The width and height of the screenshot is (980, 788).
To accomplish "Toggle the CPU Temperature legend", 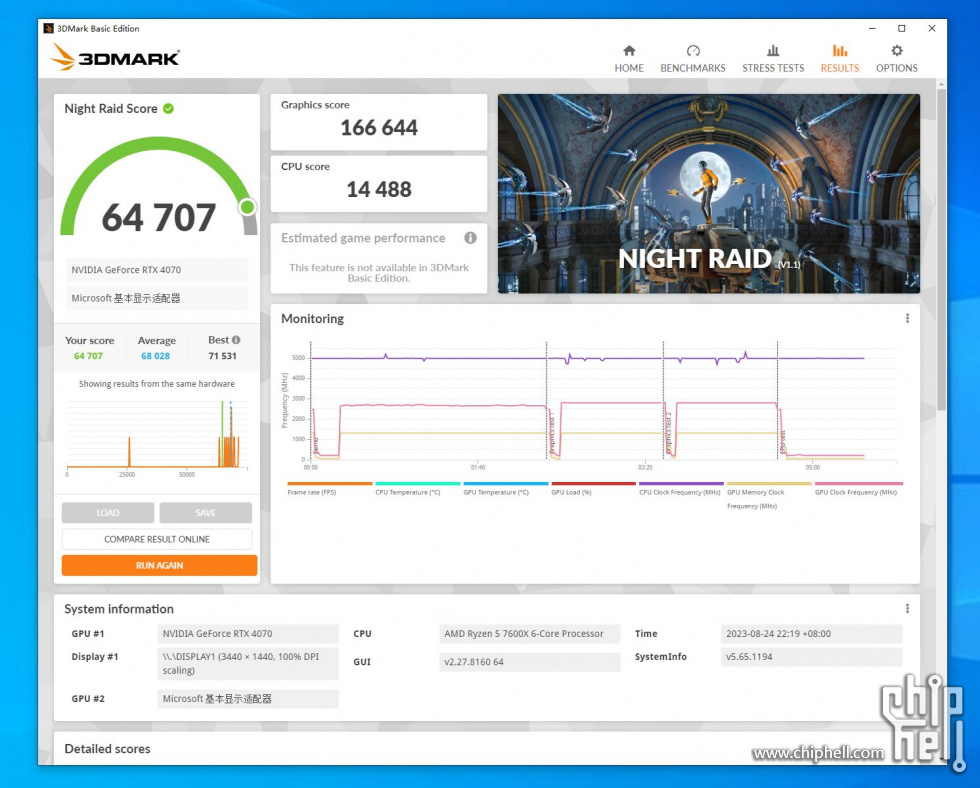I will coord(418,488).
